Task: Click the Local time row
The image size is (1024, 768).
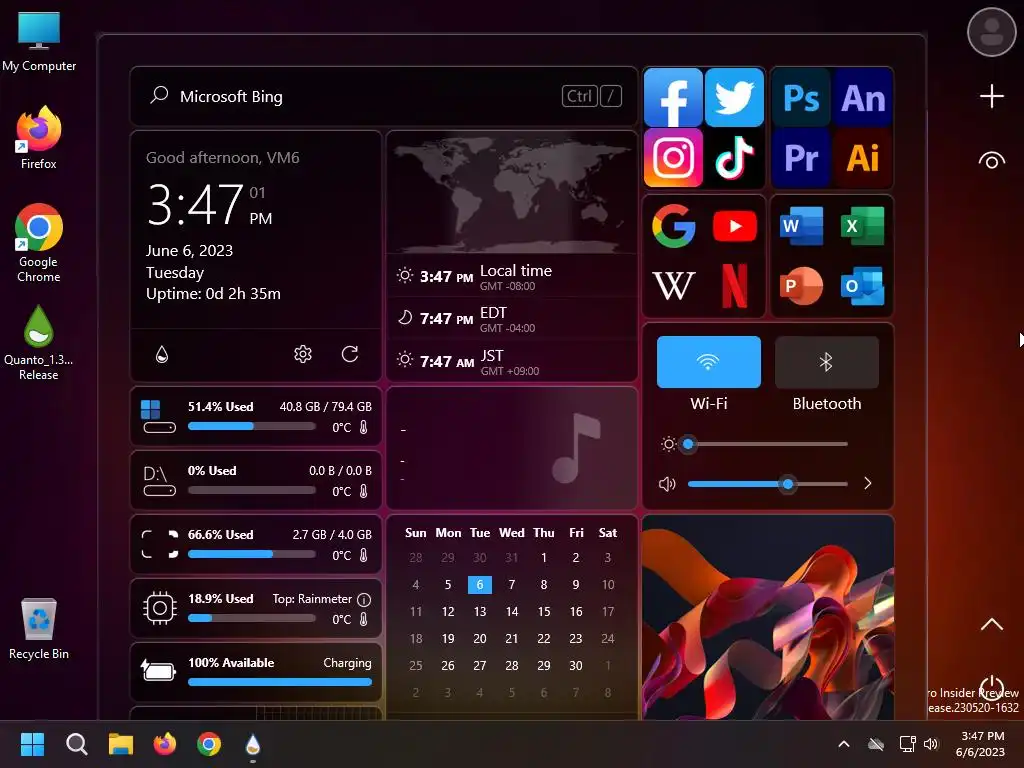Action: click(512, 276)
